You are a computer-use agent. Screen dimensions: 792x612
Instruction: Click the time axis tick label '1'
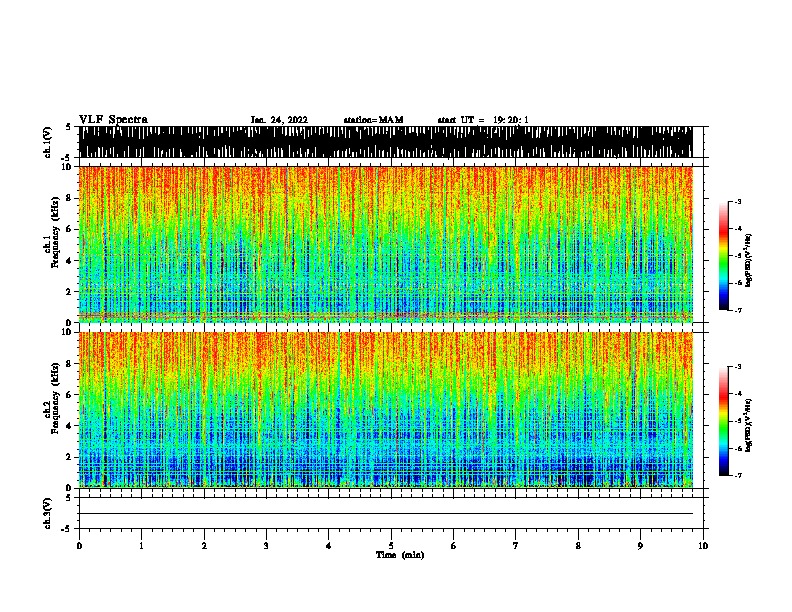click(141, 545)
